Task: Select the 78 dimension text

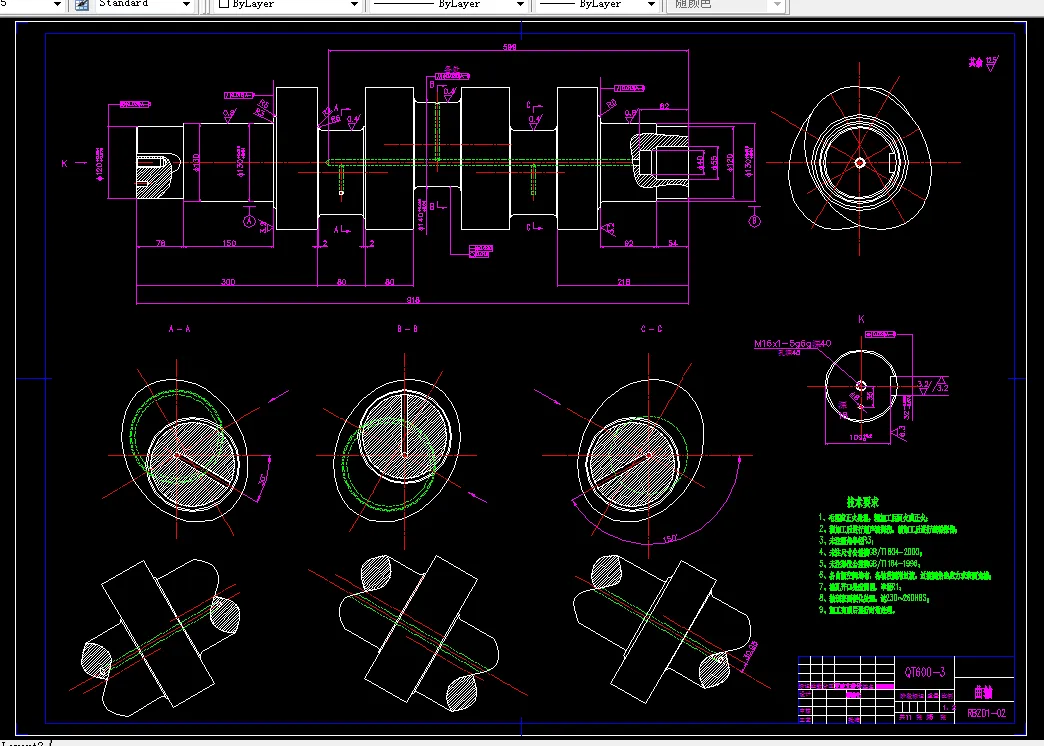Action: click(160, 243)
